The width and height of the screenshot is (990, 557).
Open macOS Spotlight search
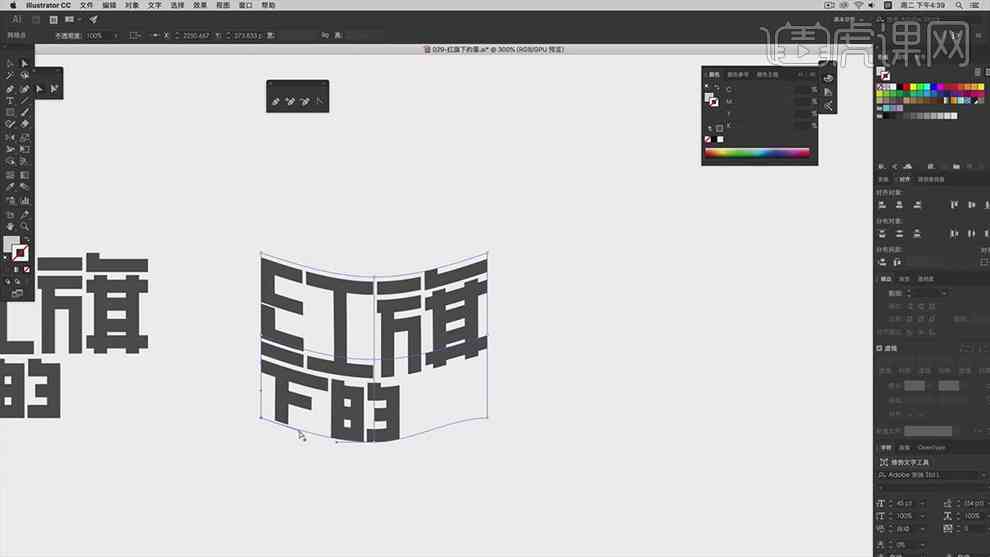tap(959, 5)
